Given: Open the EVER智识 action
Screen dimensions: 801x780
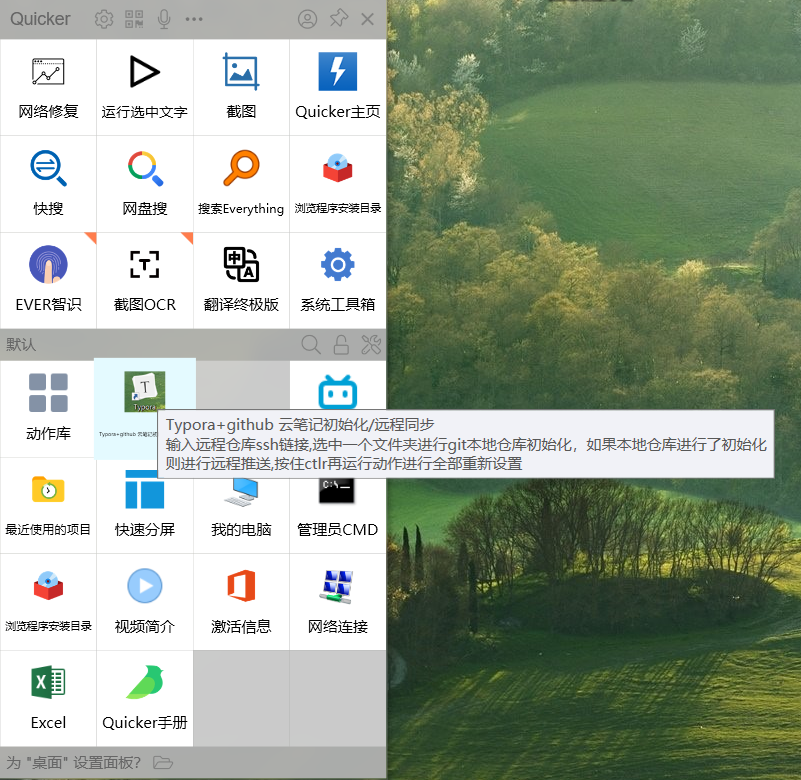Looking at the screenshot, I should point(49,280).
